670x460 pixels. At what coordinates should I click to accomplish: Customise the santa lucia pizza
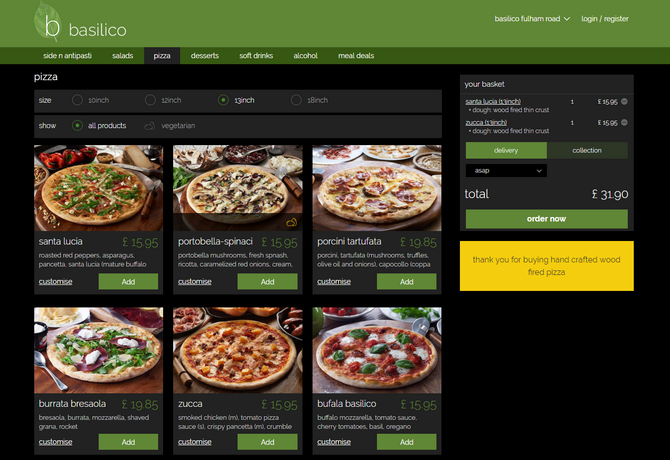tap(56, 281)
